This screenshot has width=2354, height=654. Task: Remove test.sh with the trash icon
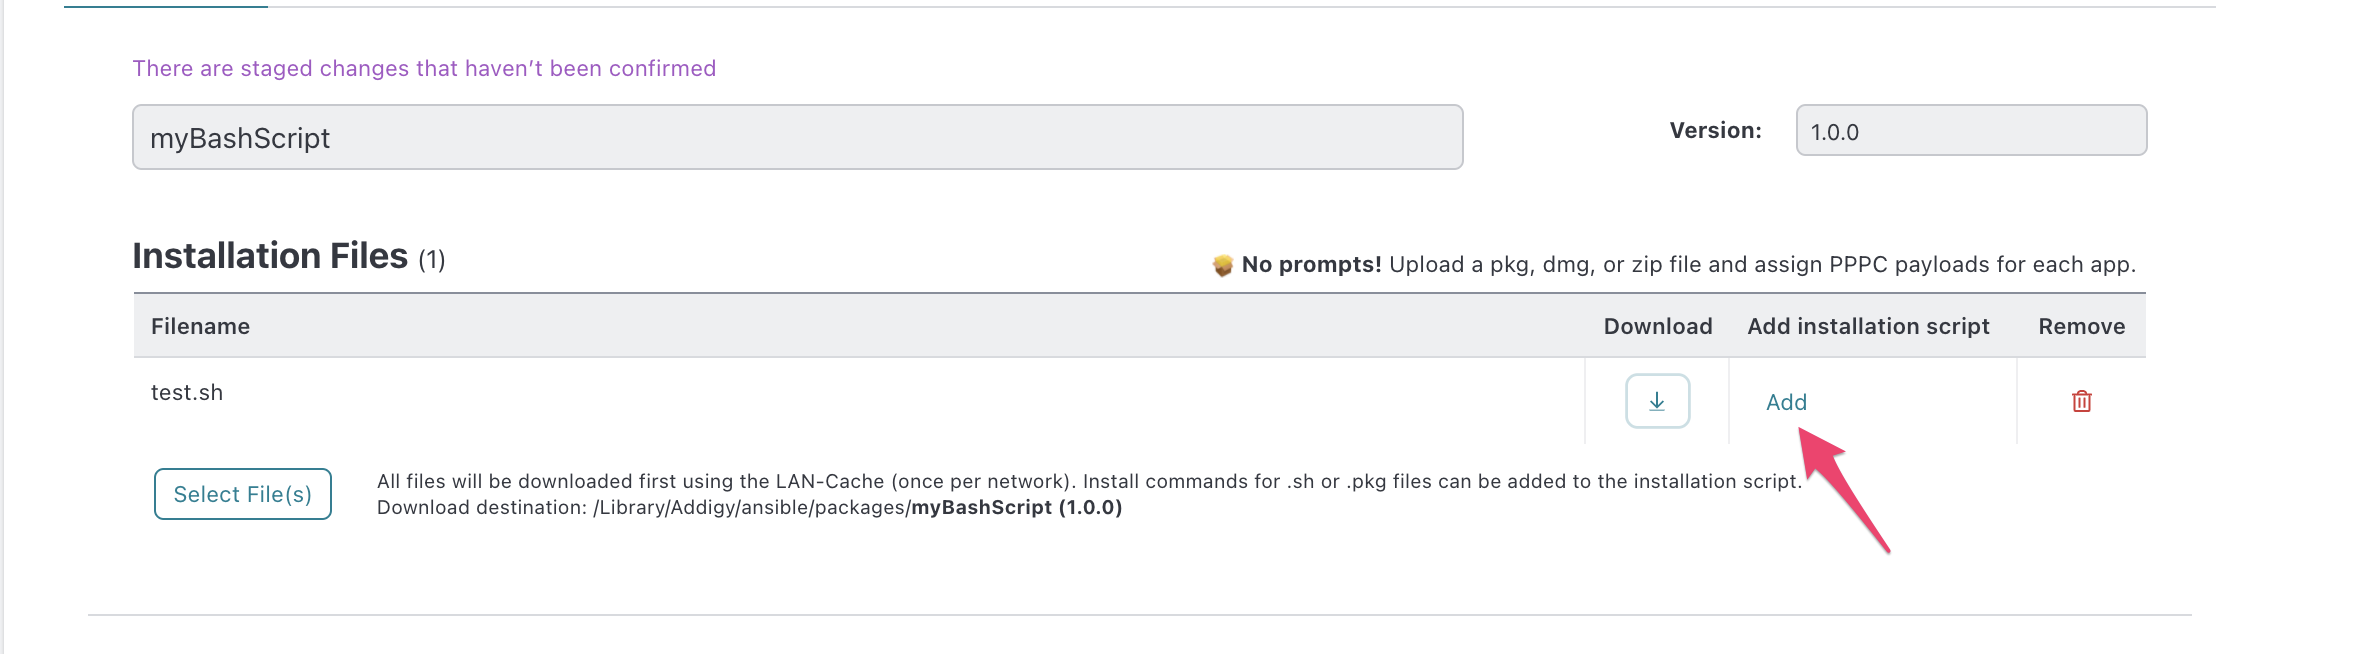coord(2081,401)
